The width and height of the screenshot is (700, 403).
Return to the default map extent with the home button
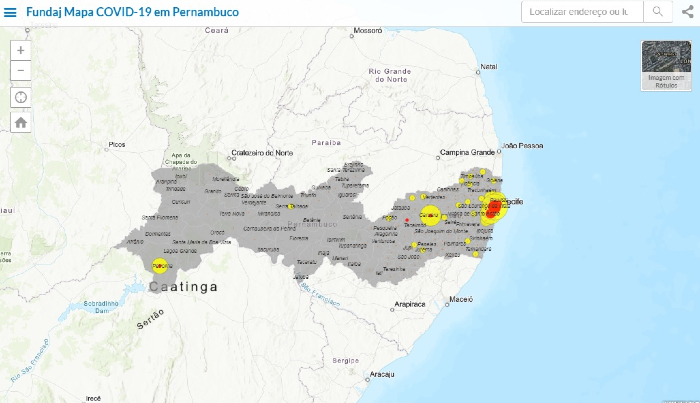click(x=21, y=122)
